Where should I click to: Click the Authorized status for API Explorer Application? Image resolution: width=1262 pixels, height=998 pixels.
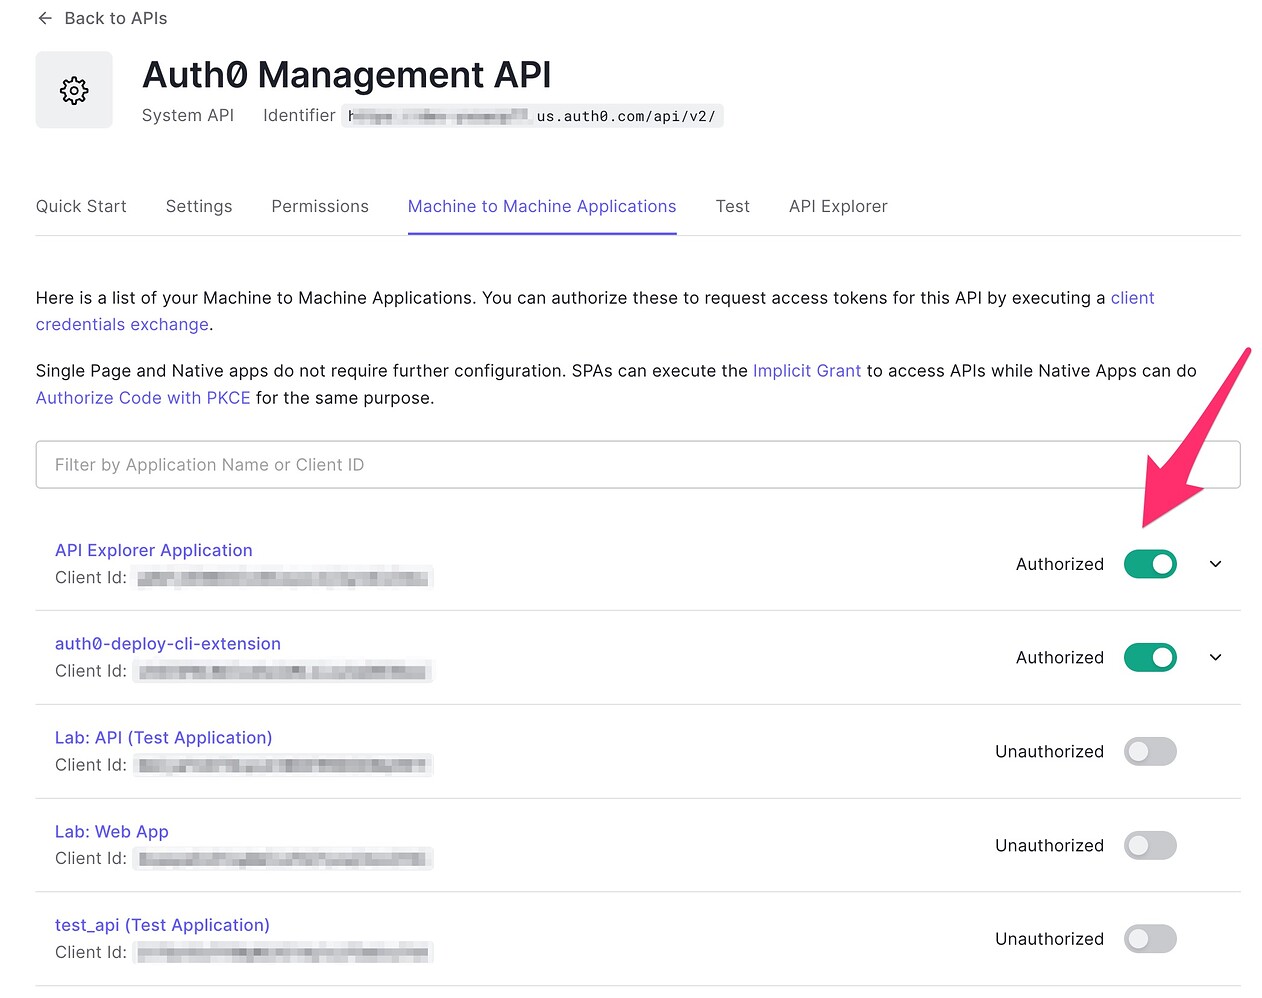[x=1060, y=564]
